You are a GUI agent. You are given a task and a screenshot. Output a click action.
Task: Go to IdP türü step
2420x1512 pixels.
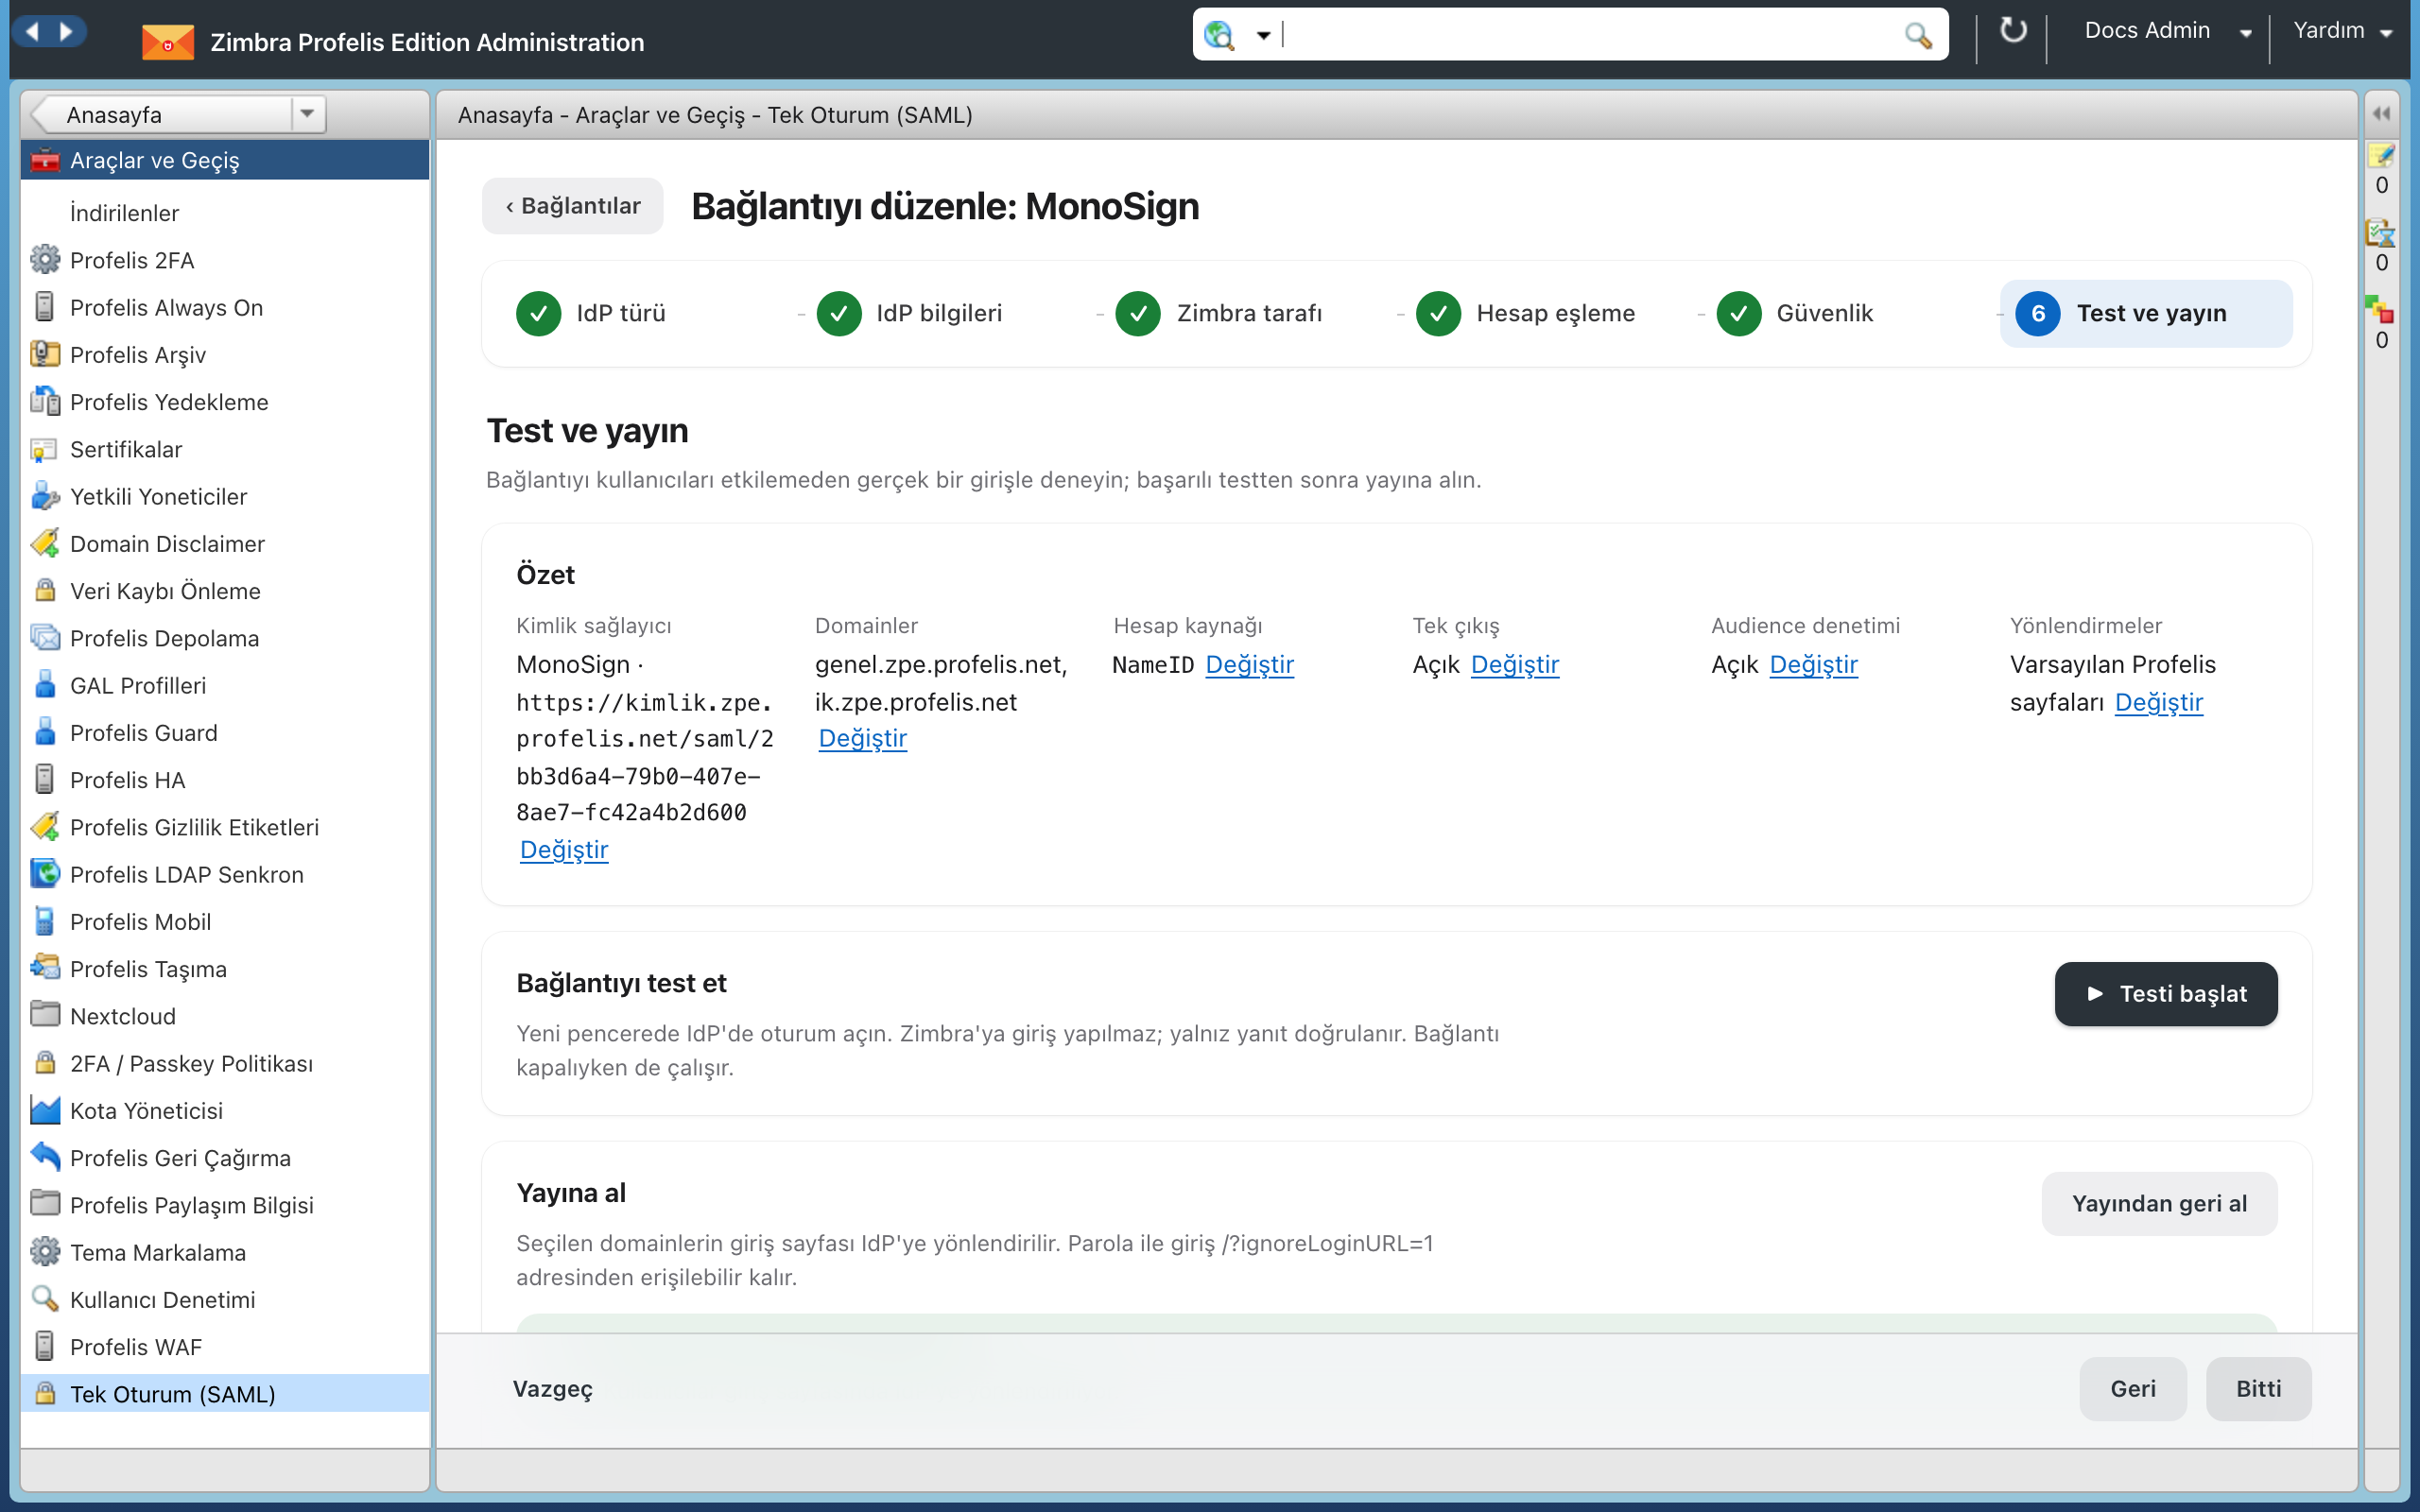point(590,313)
